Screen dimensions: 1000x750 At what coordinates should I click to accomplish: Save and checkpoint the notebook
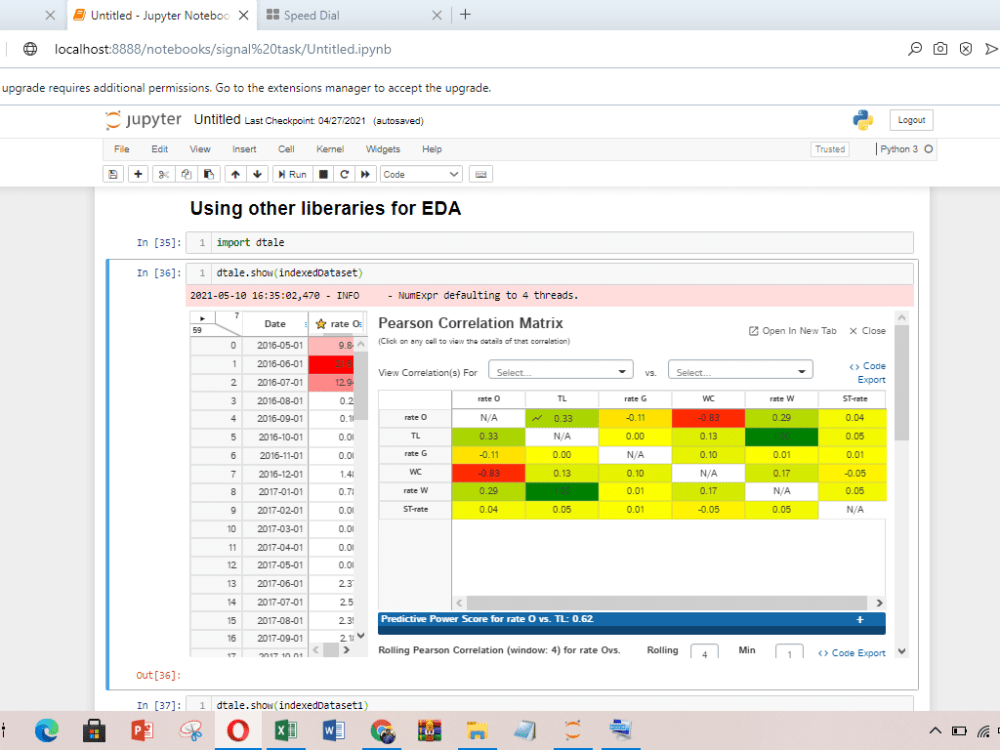point(113,173)
